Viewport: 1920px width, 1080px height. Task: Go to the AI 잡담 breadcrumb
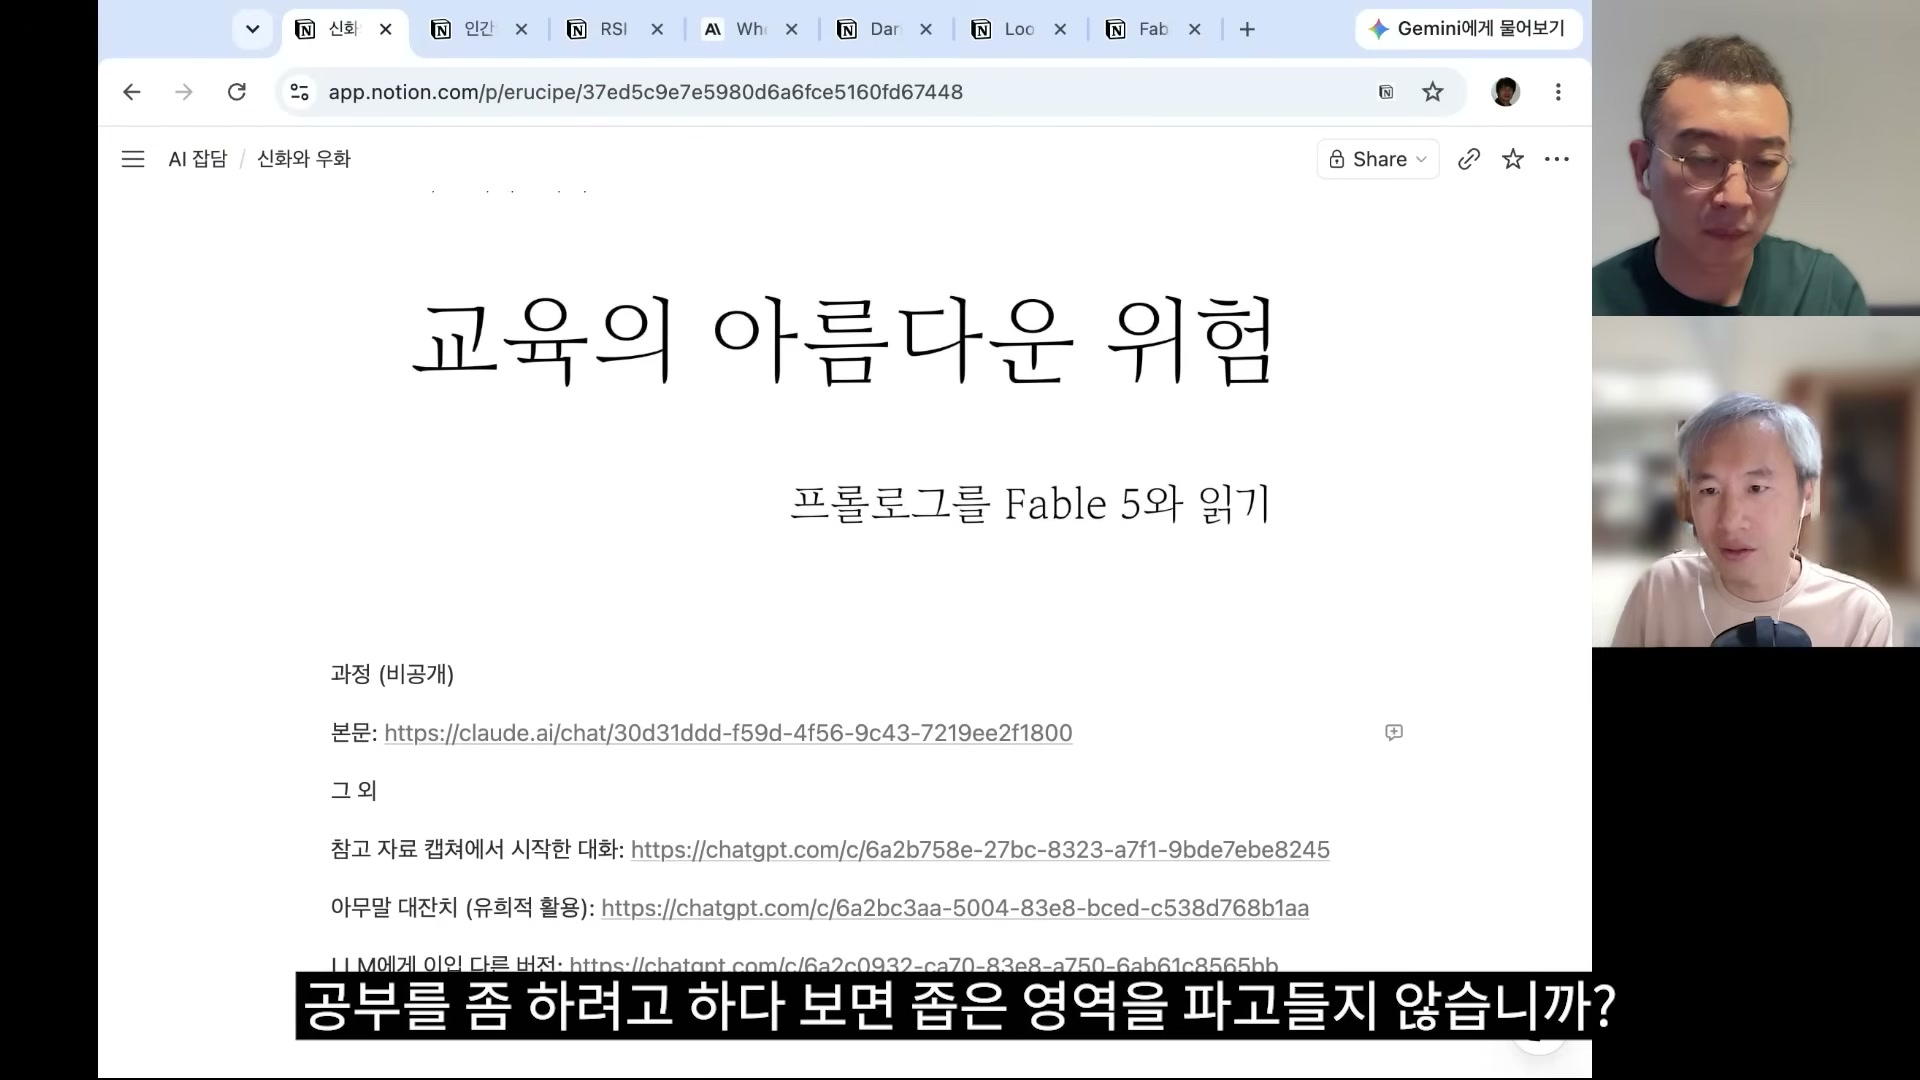[x=198, y=159]
